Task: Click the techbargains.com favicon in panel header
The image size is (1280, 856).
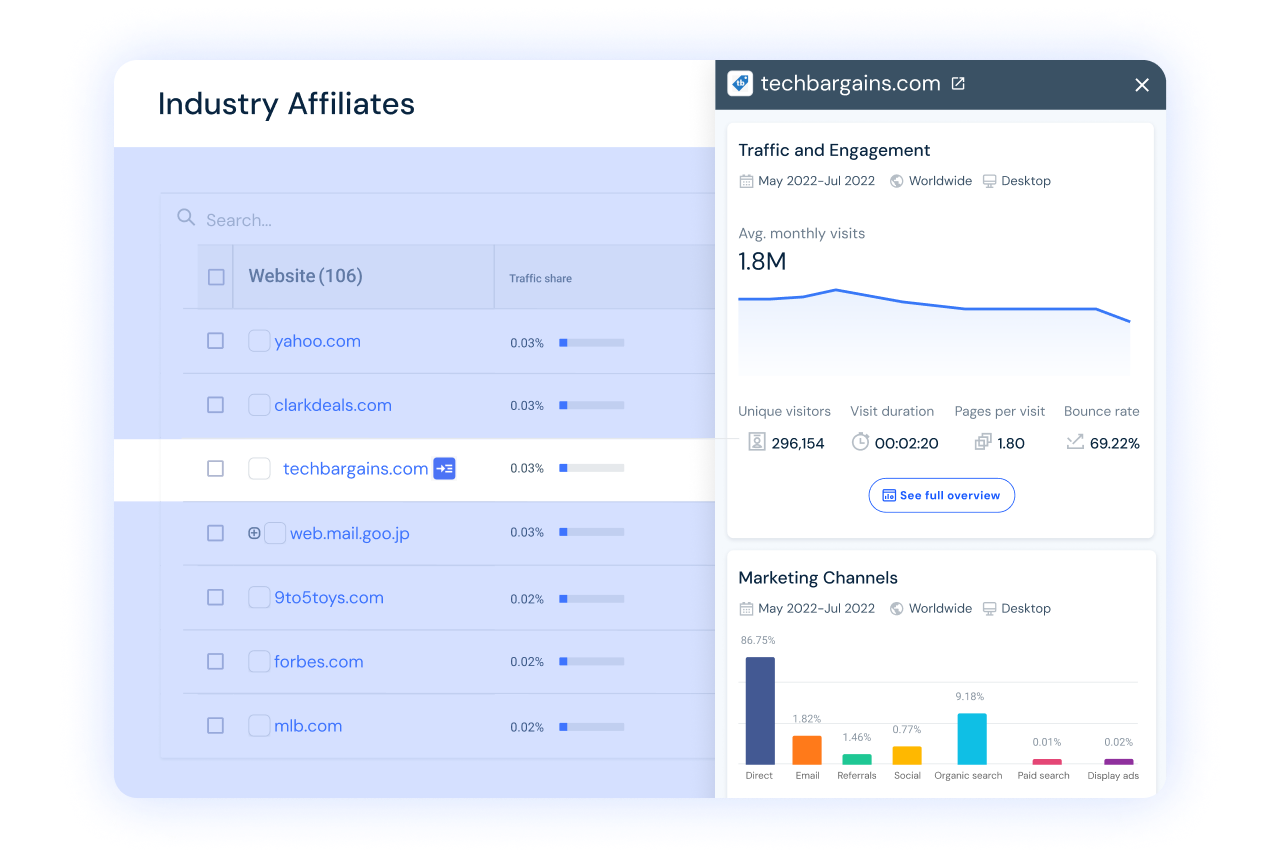Action: (740, 84)
